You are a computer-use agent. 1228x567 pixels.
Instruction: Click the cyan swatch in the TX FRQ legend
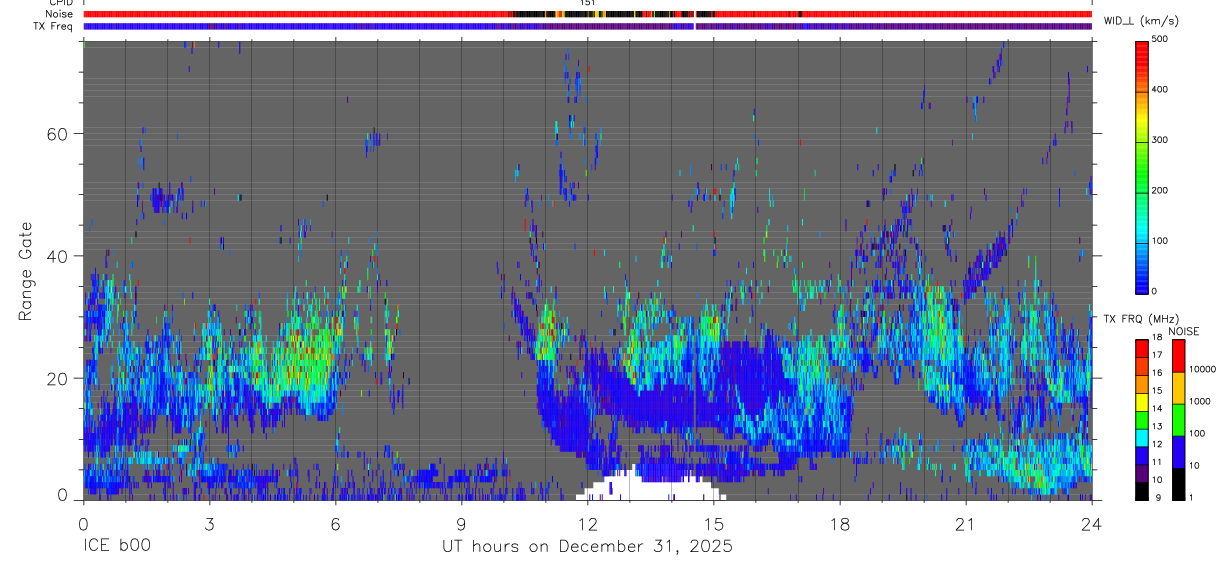point(1143,437)
